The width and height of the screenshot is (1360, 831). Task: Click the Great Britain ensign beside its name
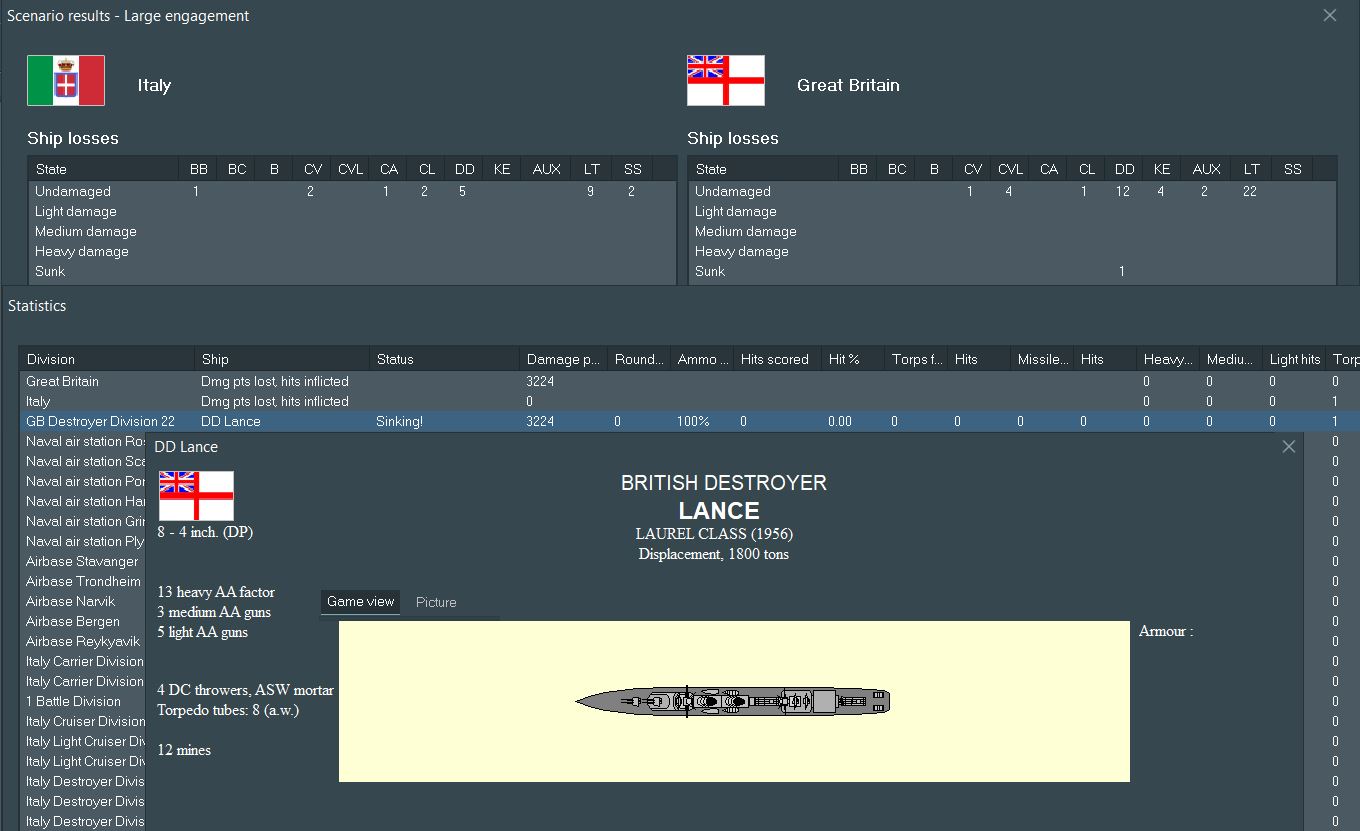[x=726, y=81]
